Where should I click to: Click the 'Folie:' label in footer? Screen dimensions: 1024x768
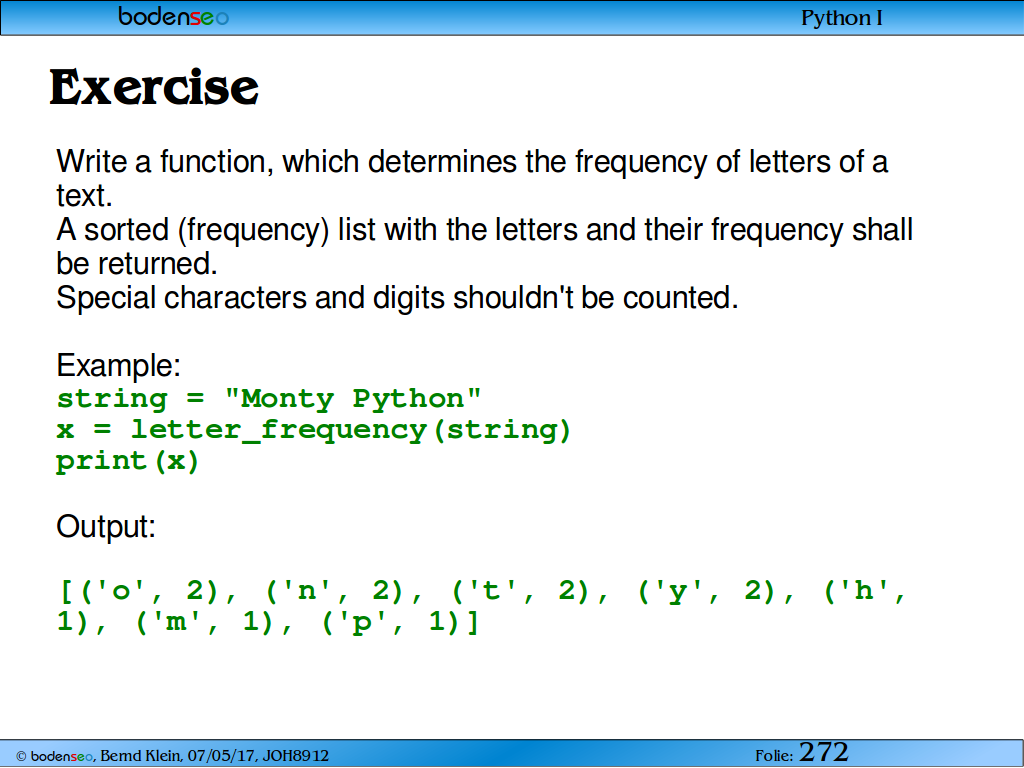[x=775, y=756]
